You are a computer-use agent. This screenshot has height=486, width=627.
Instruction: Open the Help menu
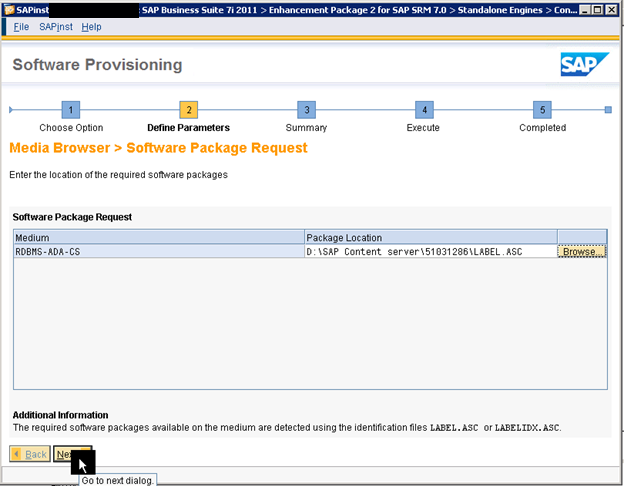[92, 27]
